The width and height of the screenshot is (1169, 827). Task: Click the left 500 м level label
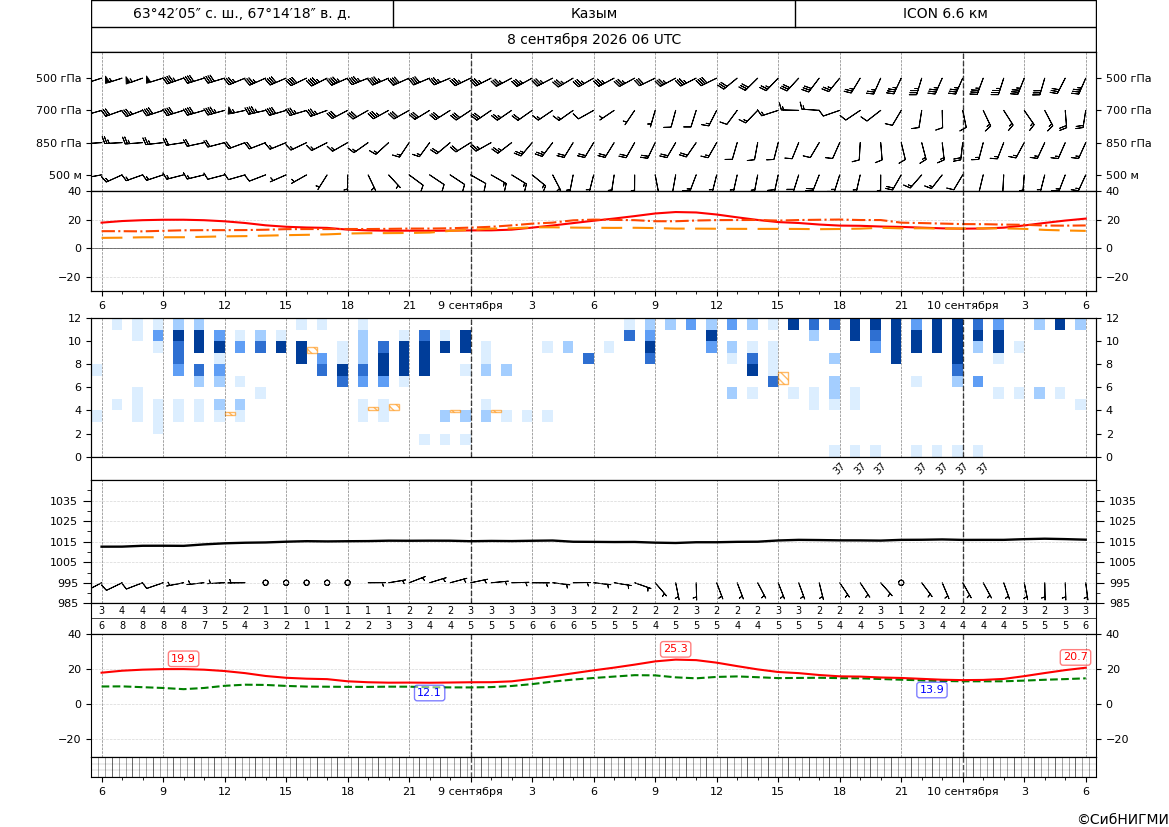(66, 175)
